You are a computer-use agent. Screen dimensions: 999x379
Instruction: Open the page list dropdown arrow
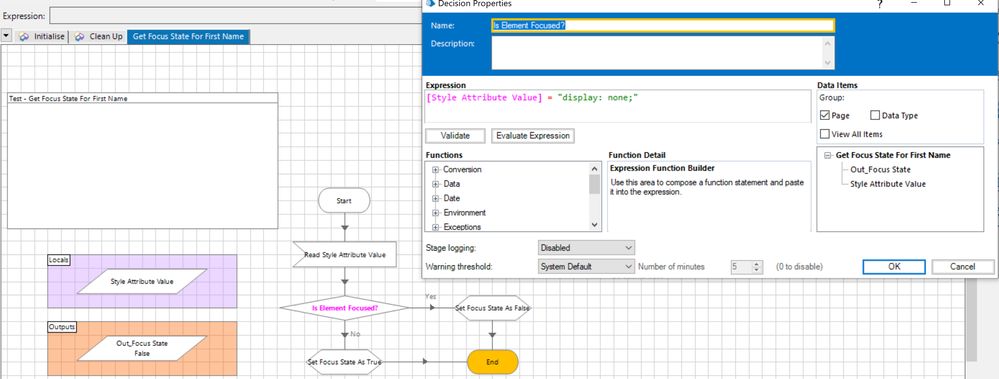tap(6, 36)
